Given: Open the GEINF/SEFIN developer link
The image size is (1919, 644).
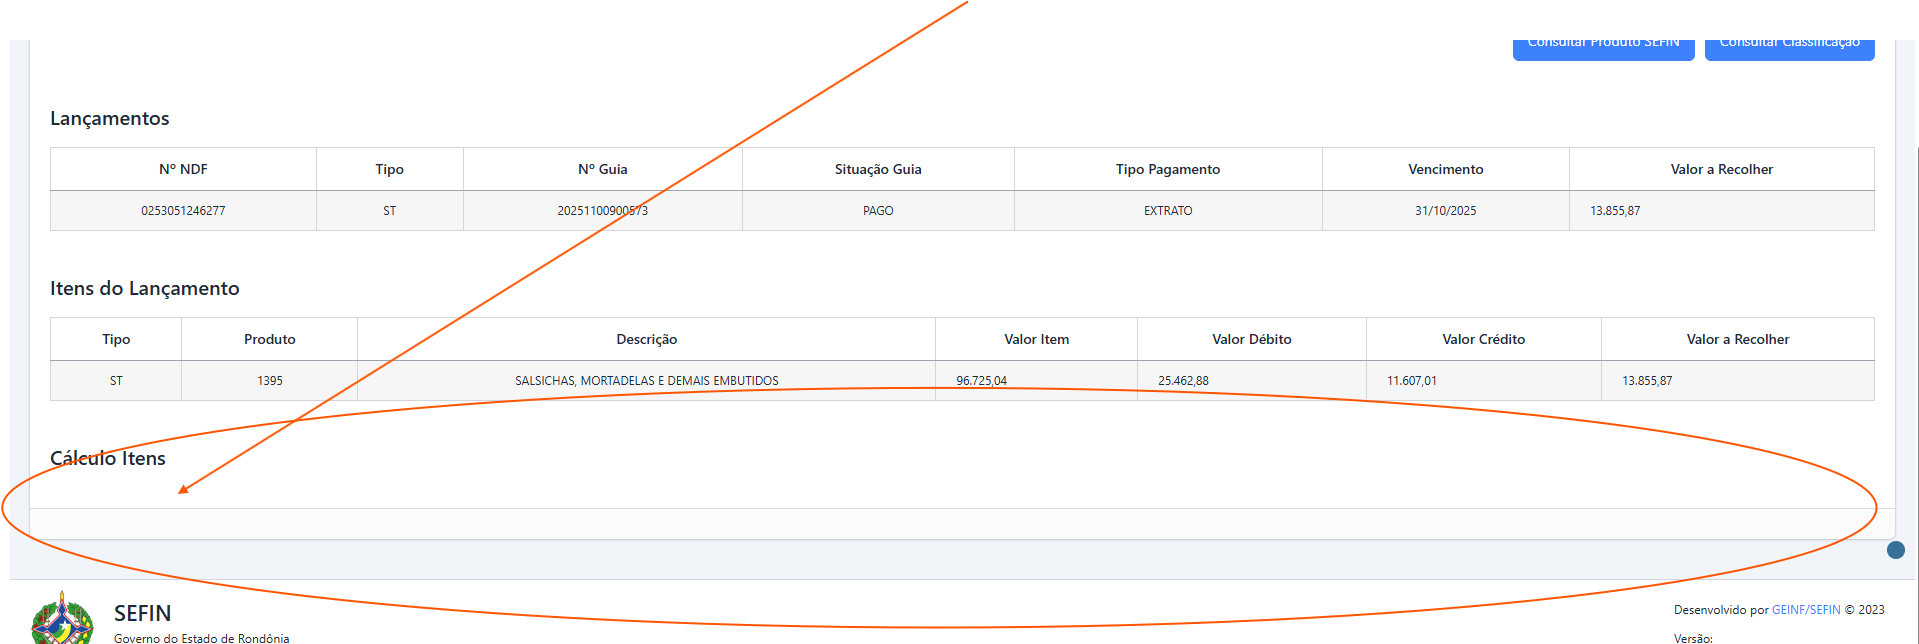Looking at the screenshot, I should pyautogui.click(x=1806, y=609).
